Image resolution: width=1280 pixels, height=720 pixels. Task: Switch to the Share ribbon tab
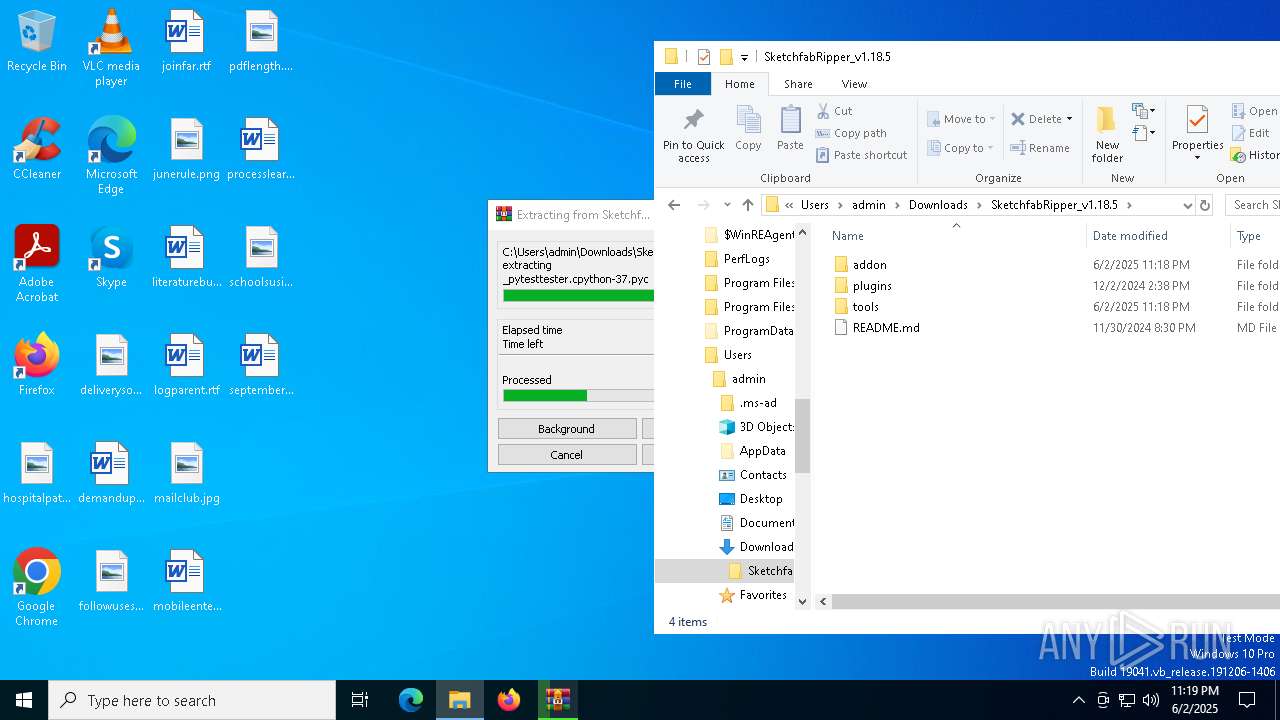coord(798,84)
